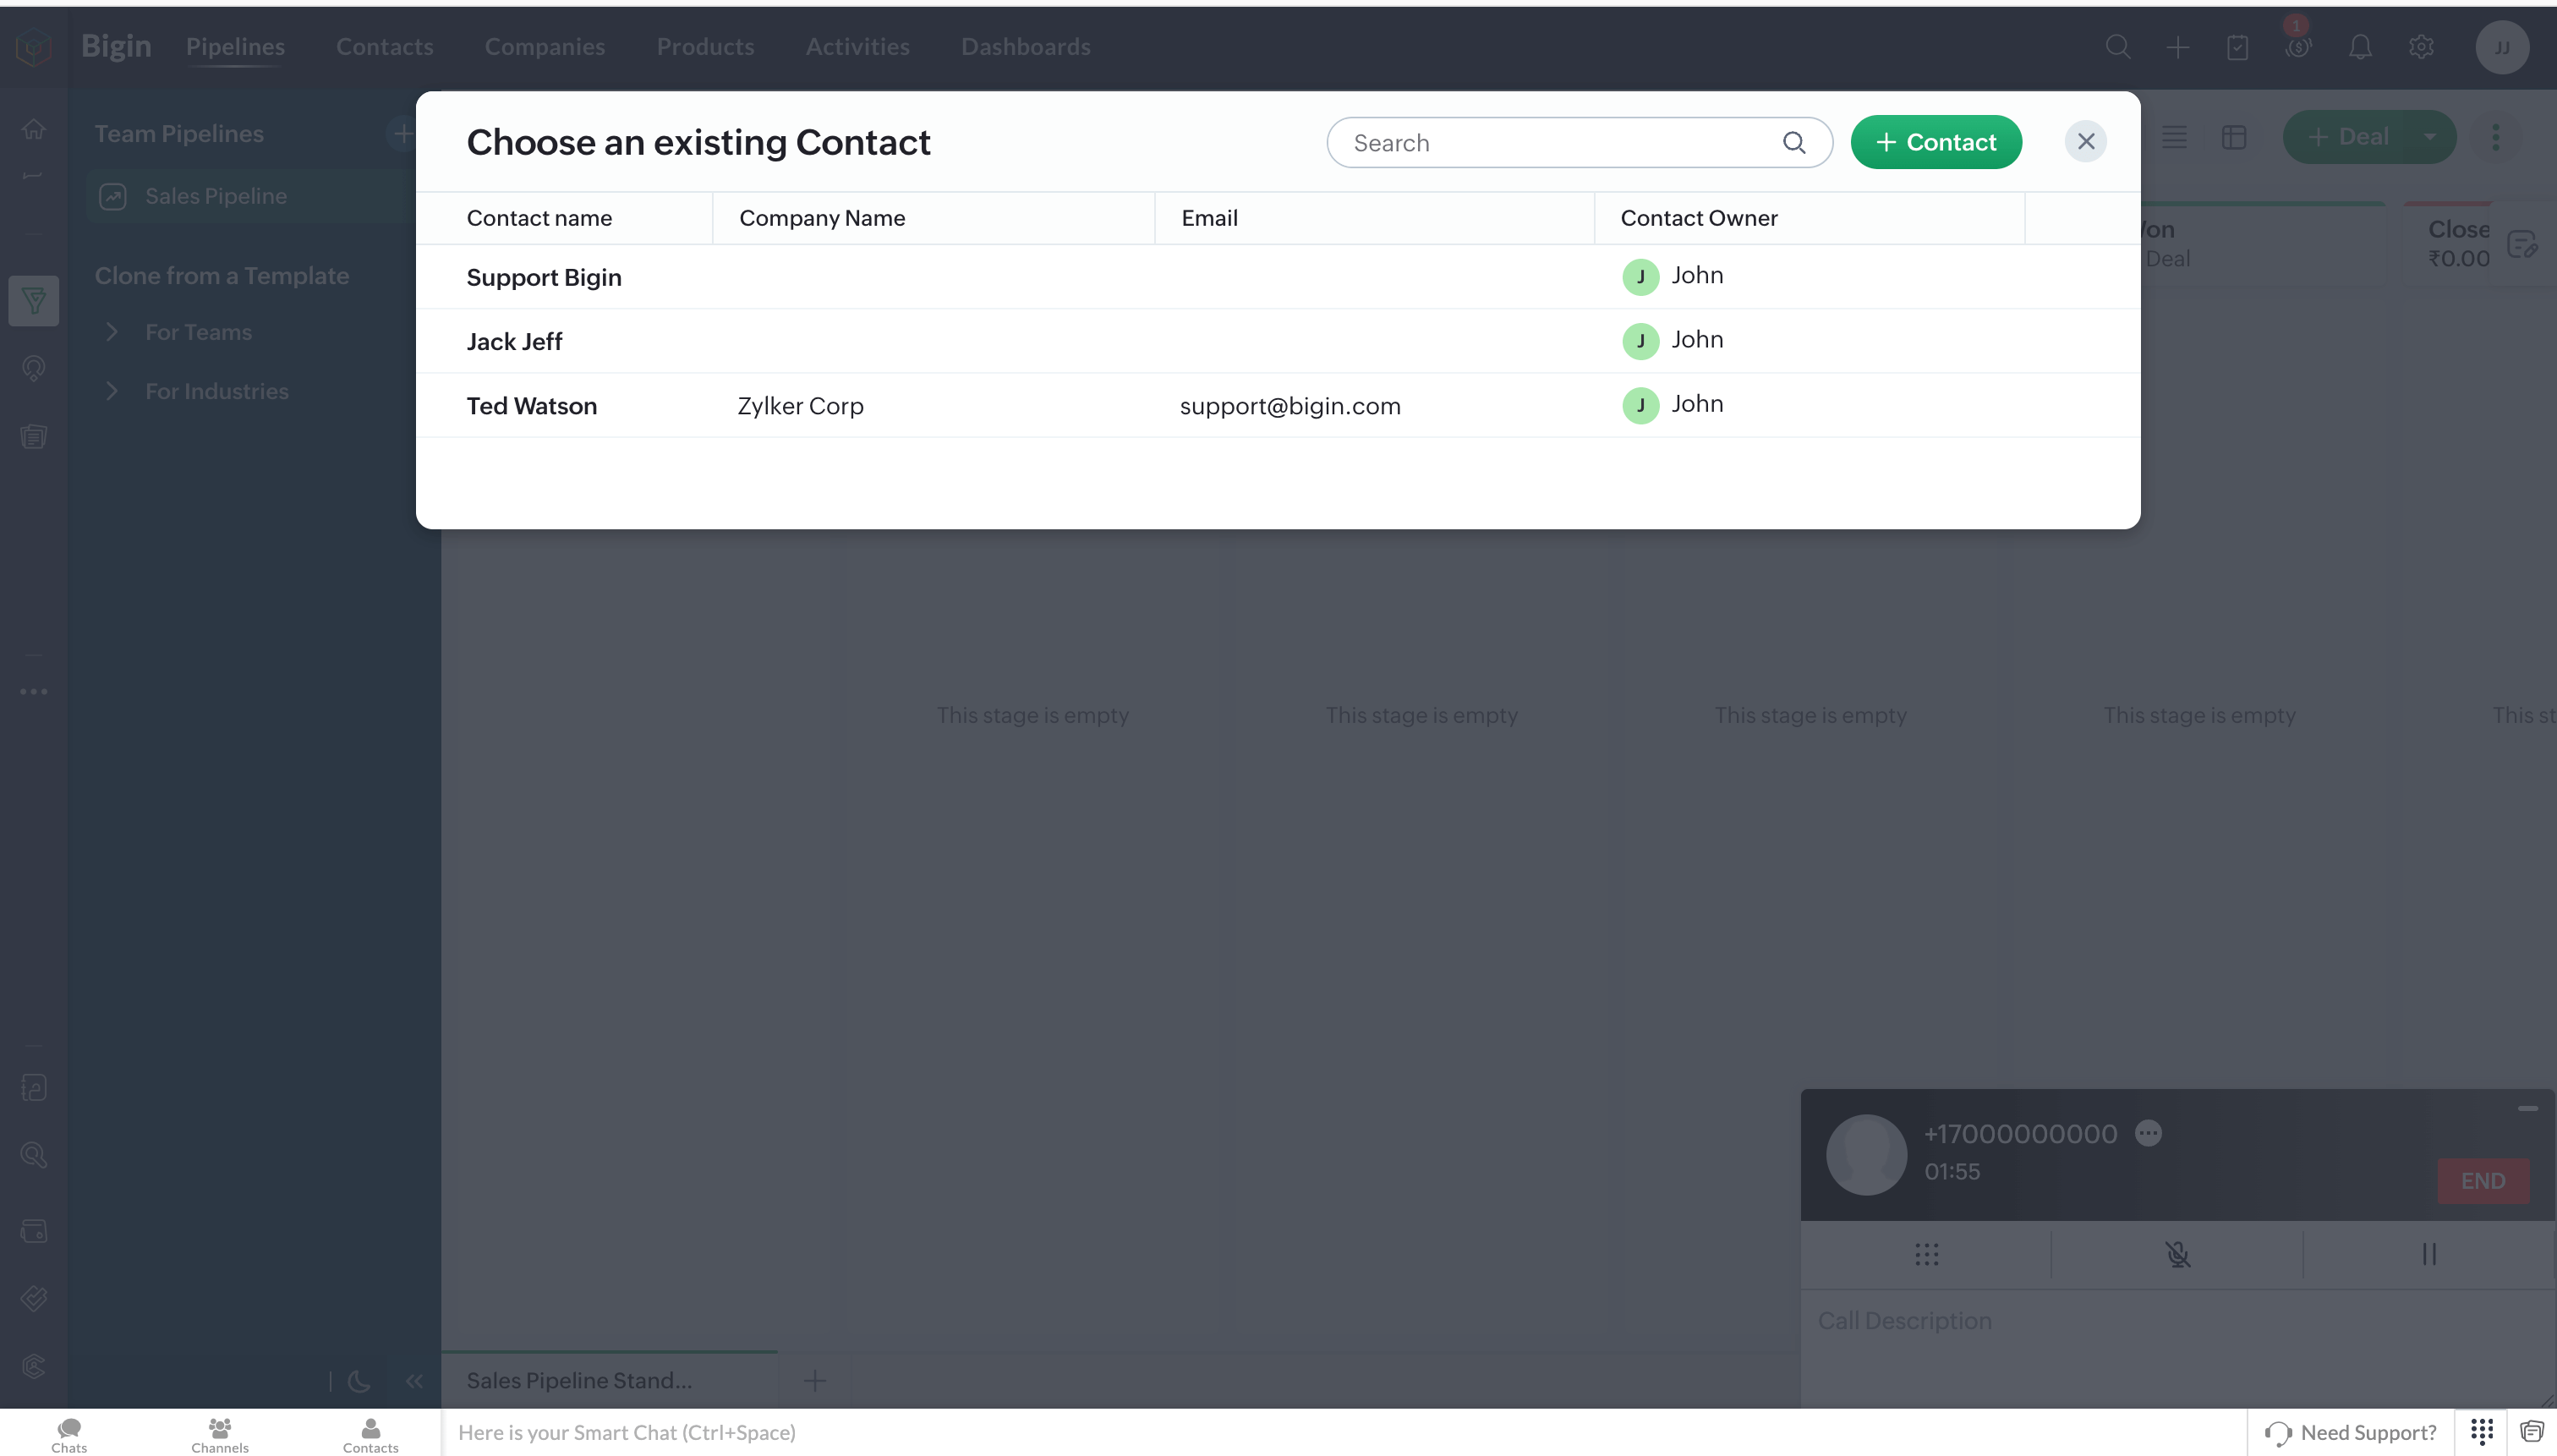This screenshot has height=1456, width=2557.
Task: Click the home icon in left sidebar
Action: tap(34, 129)
